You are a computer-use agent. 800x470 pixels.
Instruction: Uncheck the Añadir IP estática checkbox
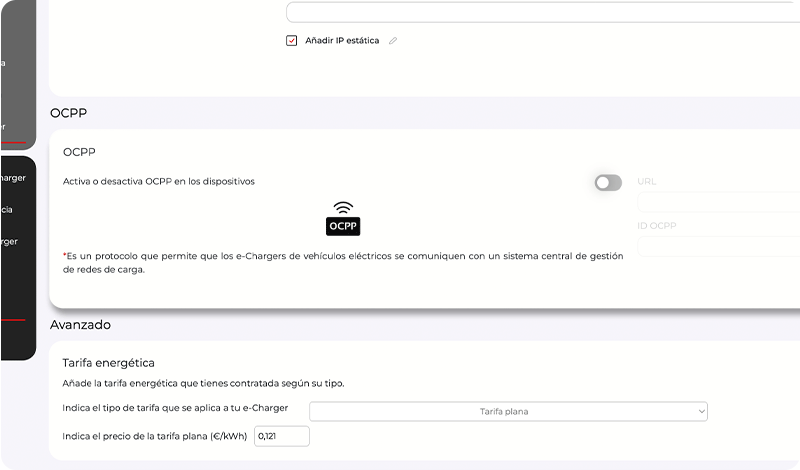(x=292, y=41)
